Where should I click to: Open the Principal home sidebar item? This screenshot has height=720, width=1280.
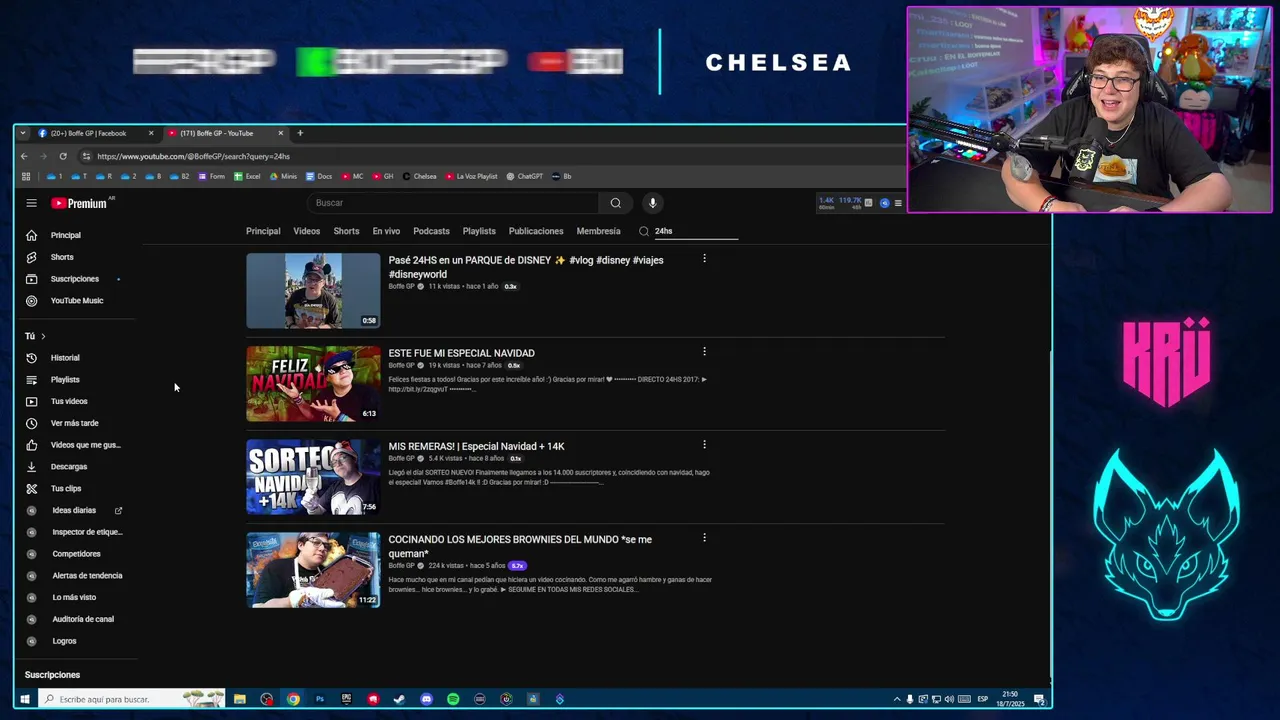point(66,235)
